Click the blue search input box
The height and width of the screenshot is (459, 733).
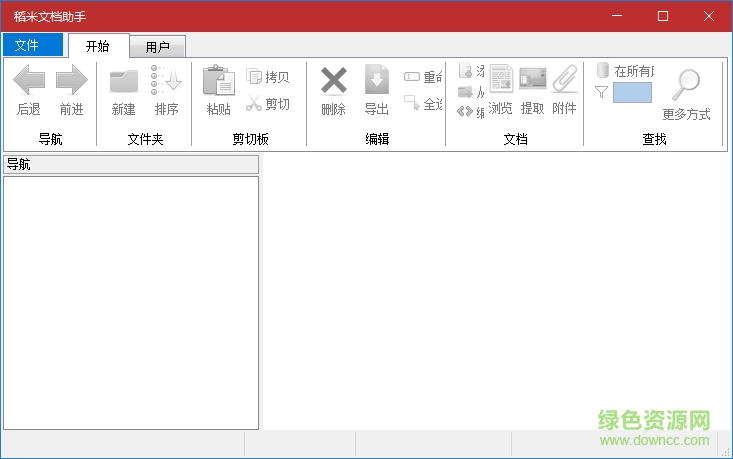632,93
